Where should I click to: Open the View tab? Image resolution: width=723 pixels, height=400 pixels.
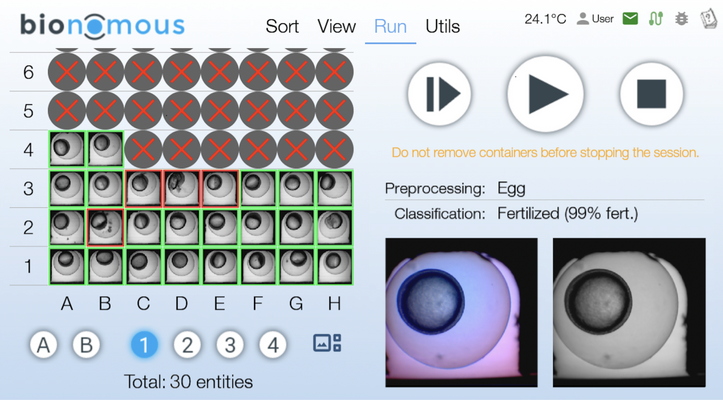[x=336, y=26]
